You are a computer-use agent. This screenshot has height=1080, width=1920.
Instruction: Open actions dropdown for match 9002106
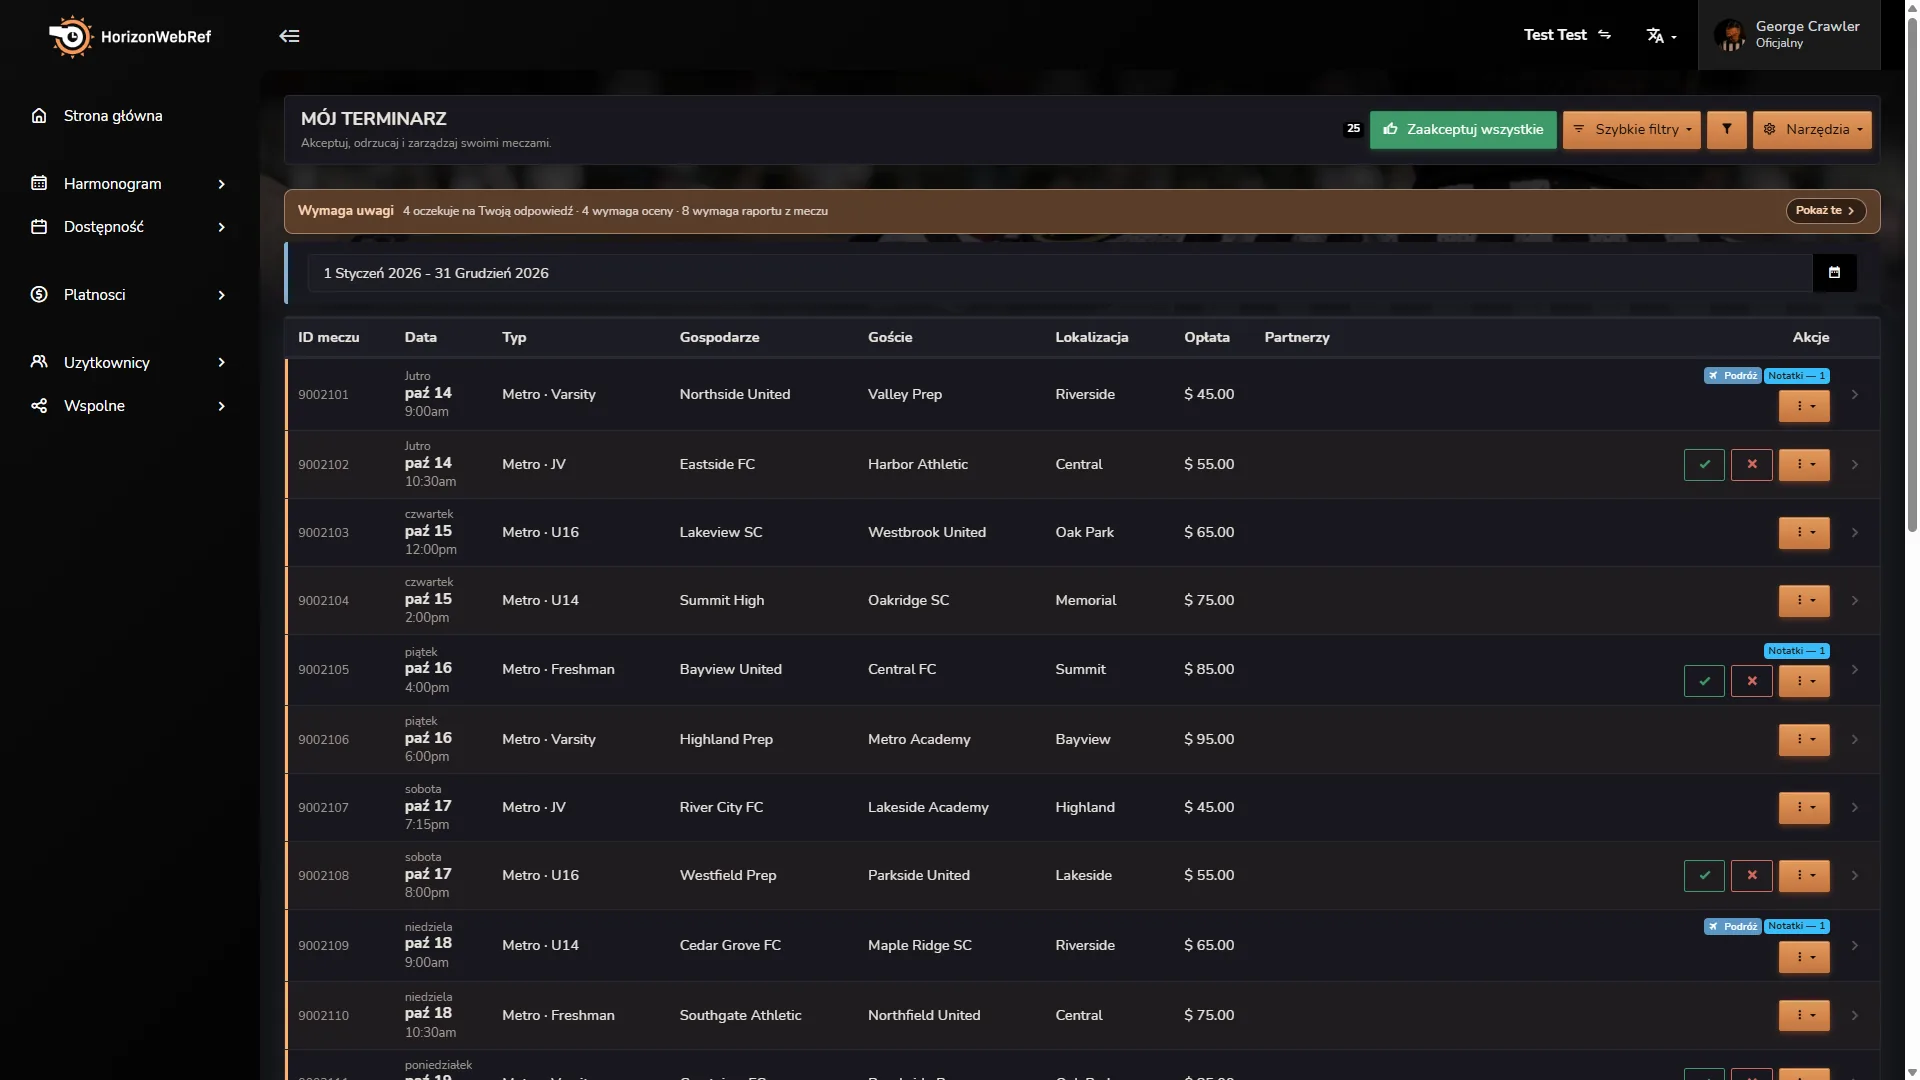tap(1804, 740)
